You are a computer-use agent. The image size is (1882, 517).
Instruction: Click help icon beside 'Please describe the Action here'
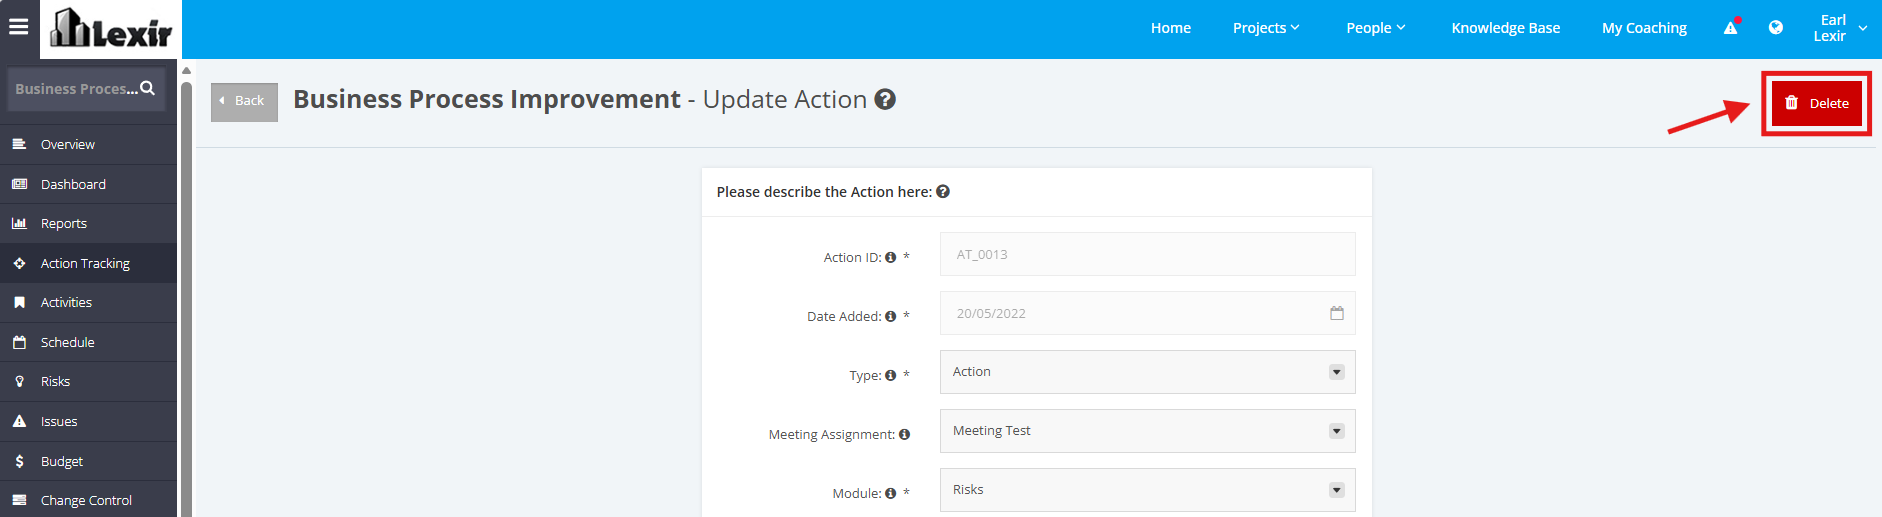[943, 191]
